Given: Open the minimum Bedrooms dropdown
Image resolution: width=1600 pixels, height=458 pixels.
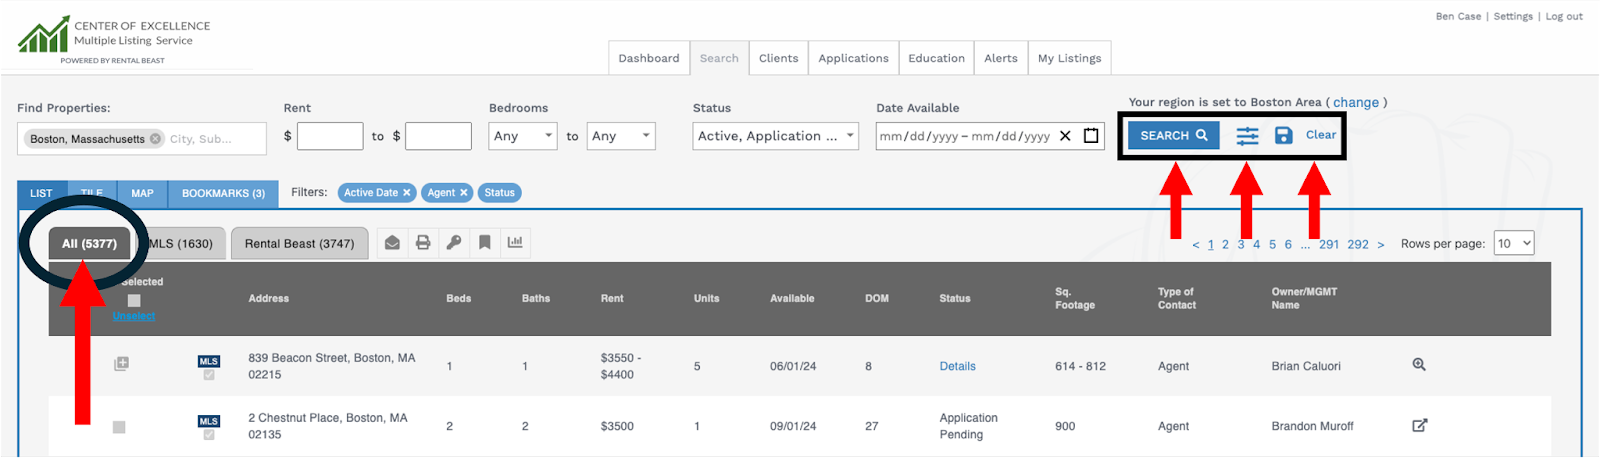Looking at the screenshot, I should 522,136.
